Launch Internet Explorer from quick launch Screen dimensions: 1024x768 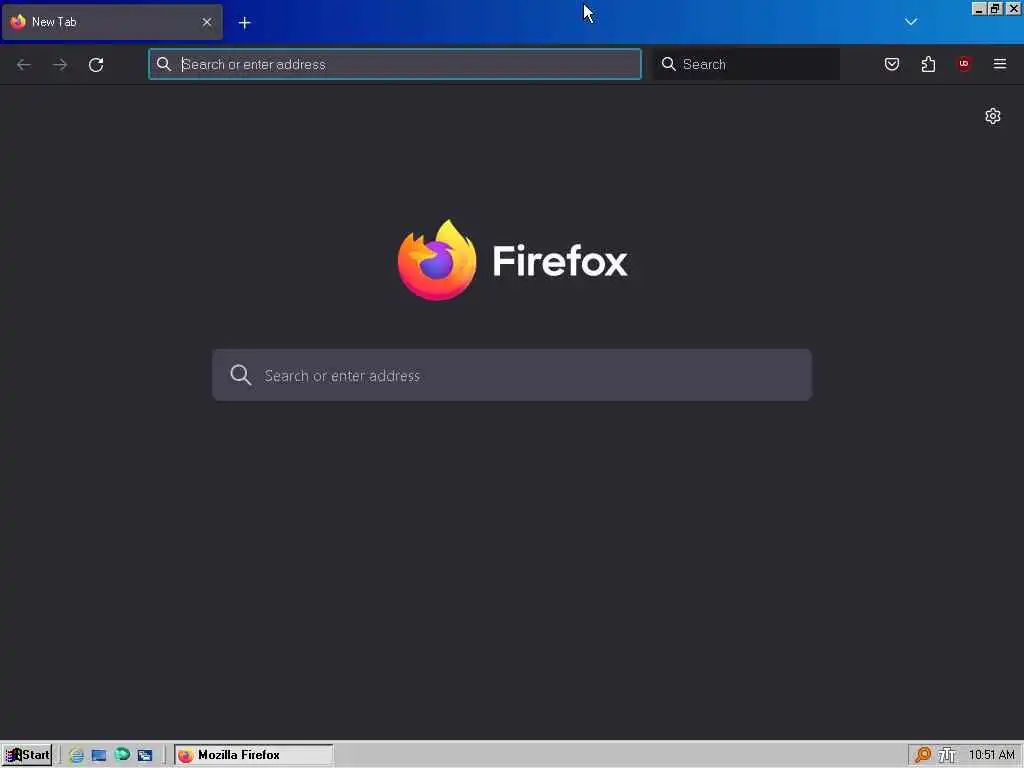tap(76, 755)
